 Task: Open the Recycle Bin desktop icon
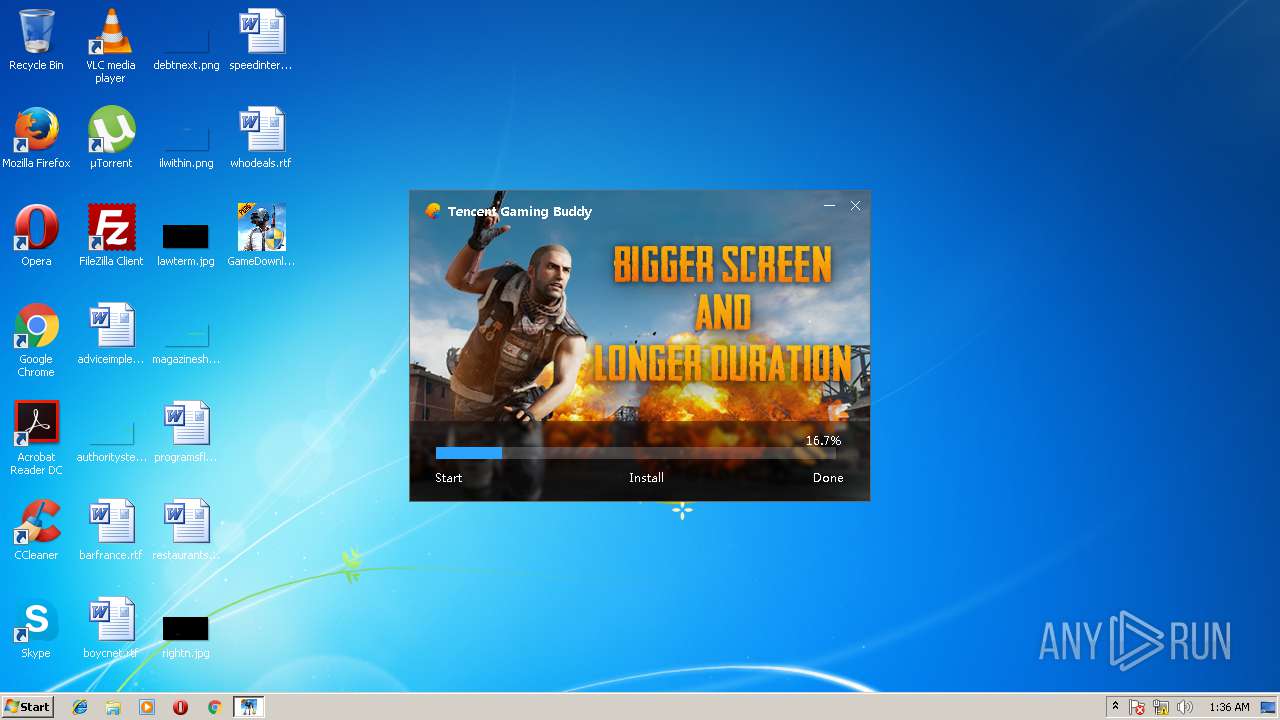[36, 40]
